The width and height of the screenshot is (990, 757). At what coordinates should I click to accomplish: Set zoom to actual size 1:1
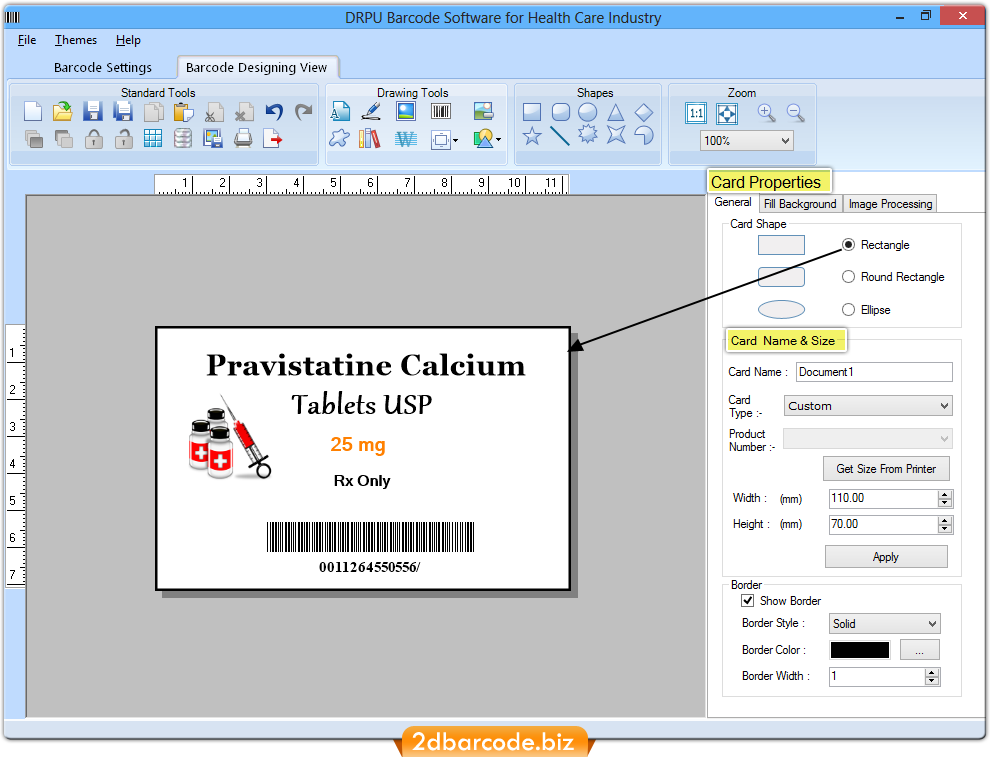click(x=696, y=114)
